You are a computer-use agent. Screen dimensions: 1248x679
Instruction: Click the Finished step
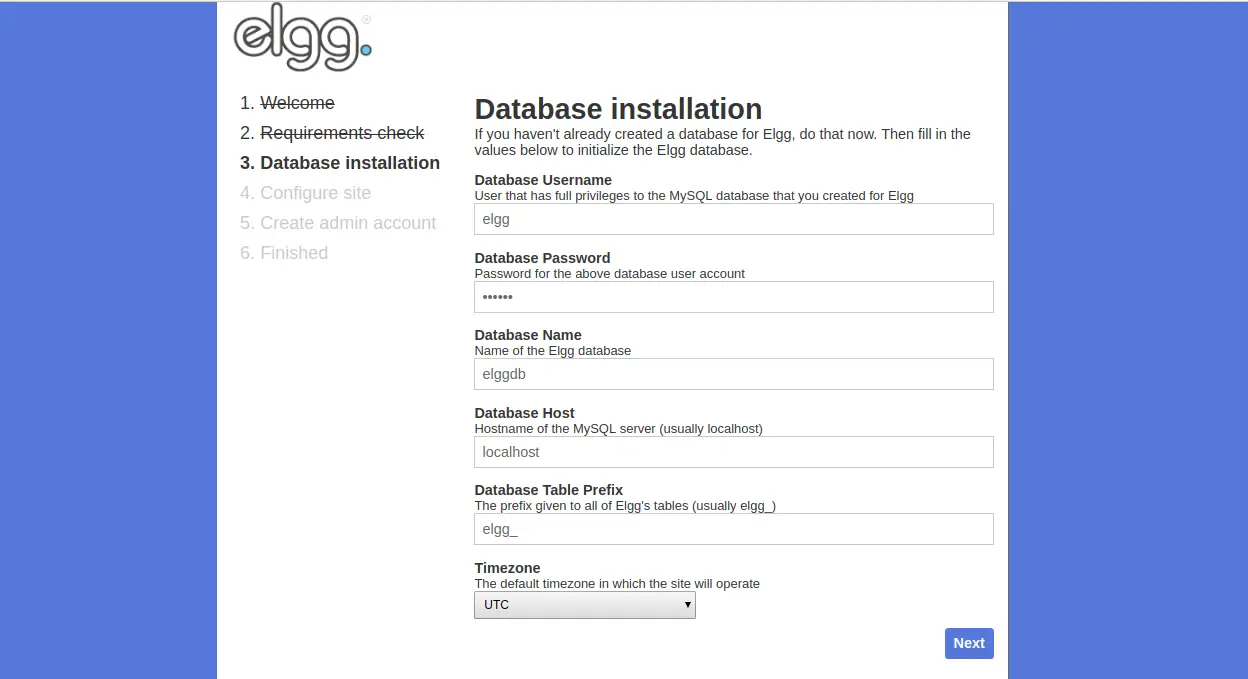click(294, 253)
